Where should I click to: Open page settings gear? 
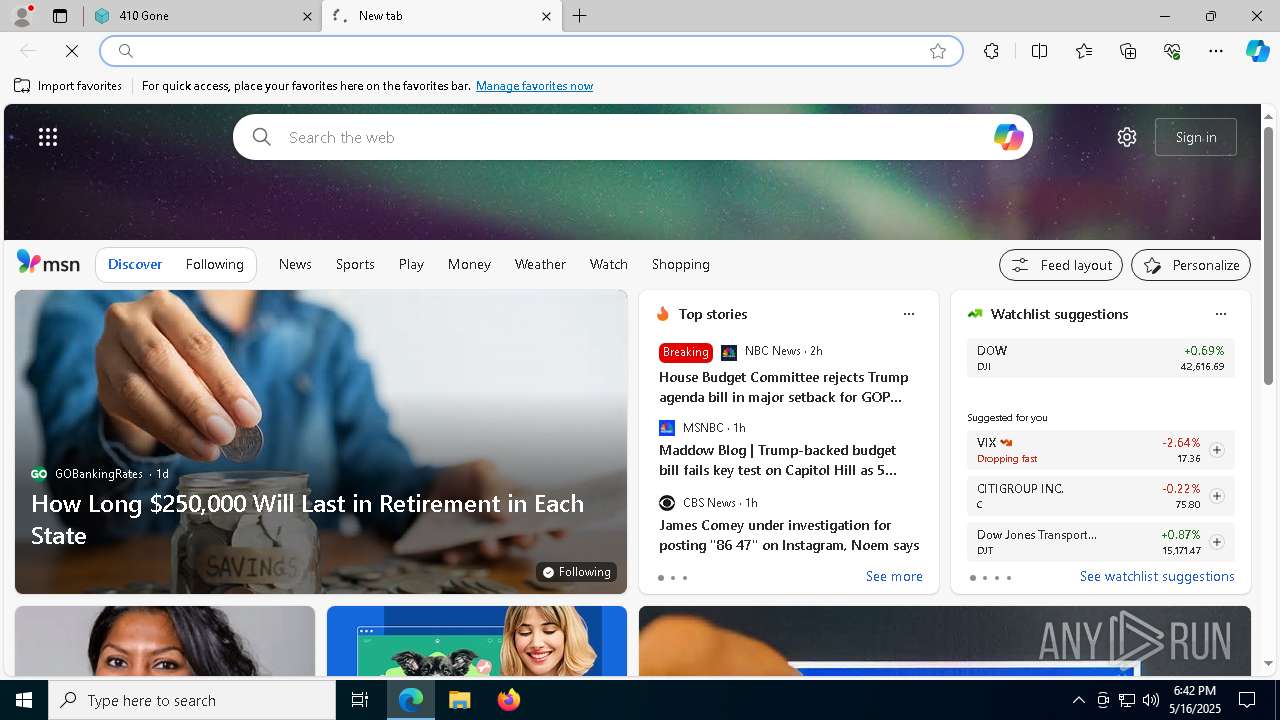1127,137
